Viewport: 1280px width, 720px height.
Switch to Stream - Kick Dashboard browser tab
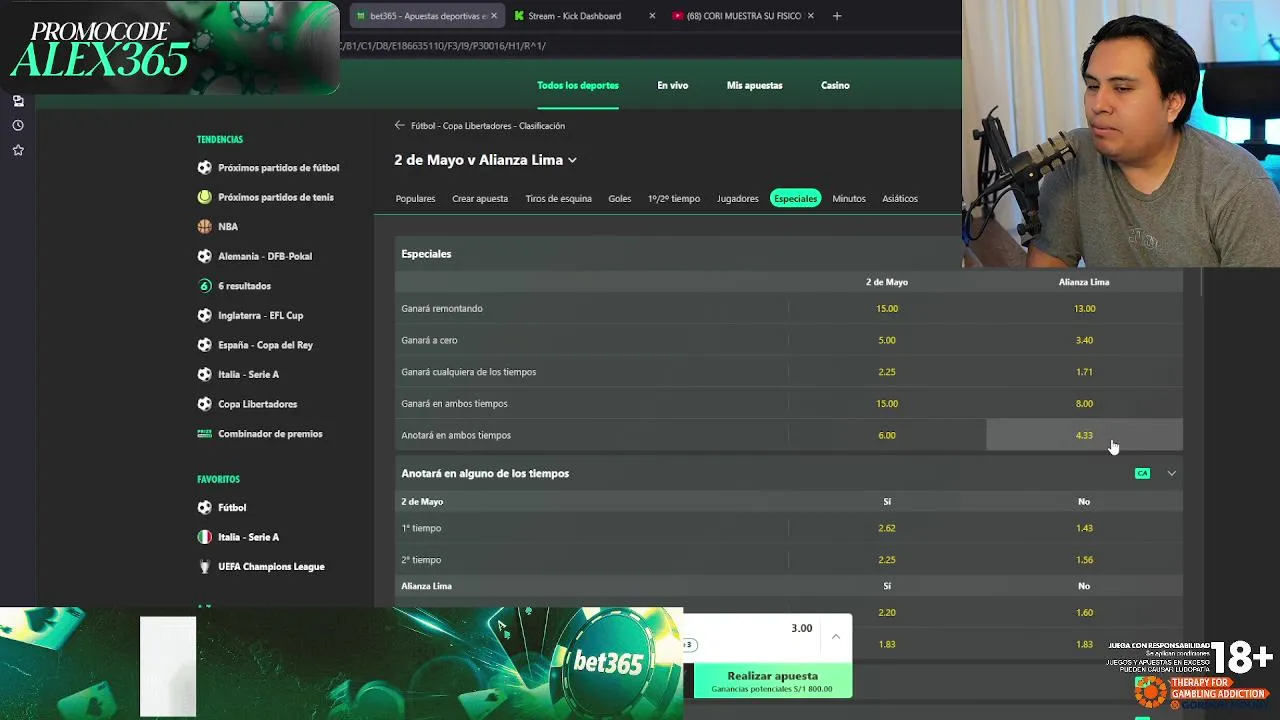pyautogui.click(x=575, y=16)
